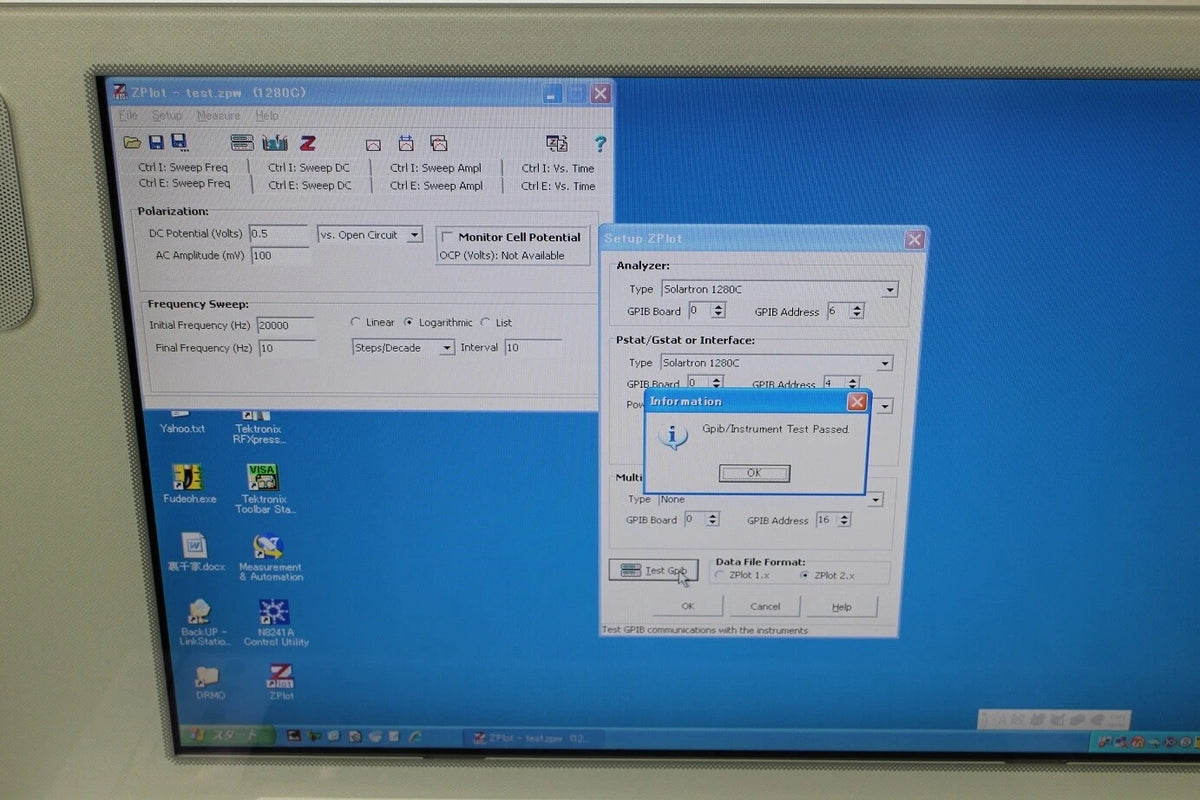The image size is (1200, 800).
Task: Open Pstat/Gstat Type Solartron 1280C dropdown
Action: pos(776,363)
